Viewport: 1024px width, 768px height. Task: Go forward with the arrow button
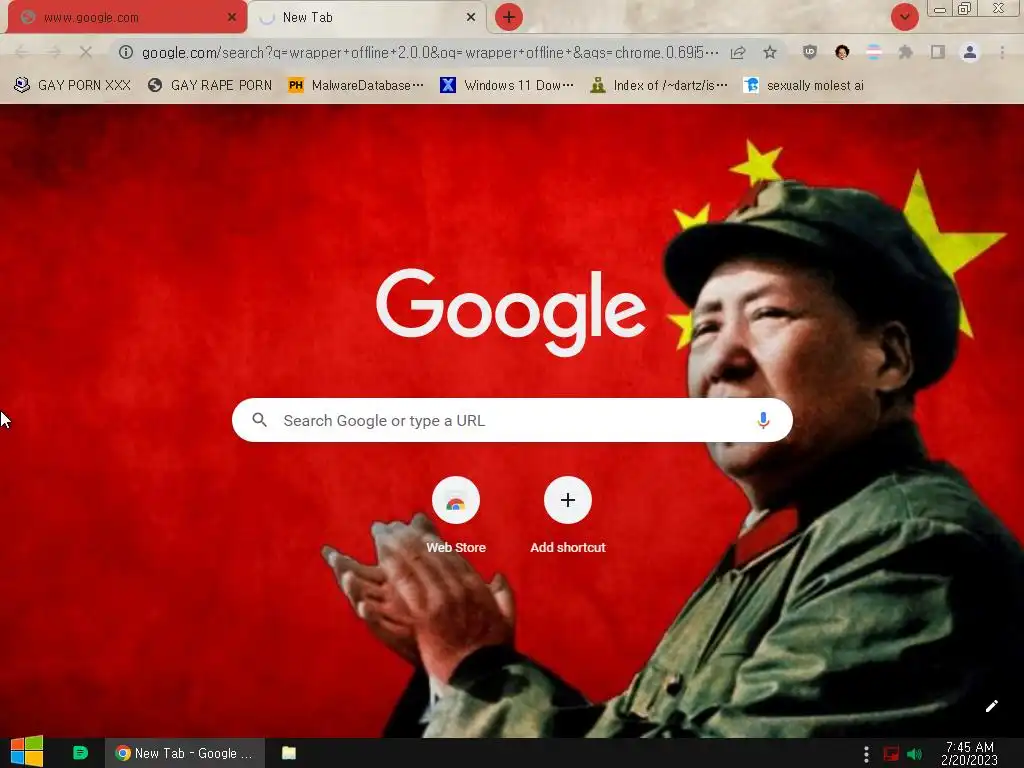pos(54,52)
